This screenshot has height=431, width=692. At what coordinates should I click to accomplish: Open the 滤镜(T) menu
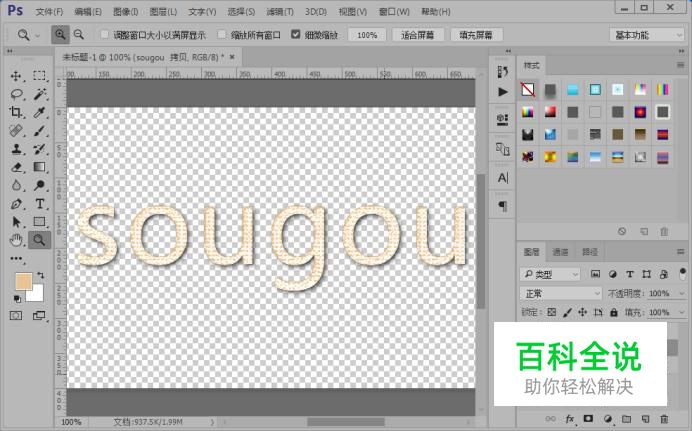pos(280,11)
